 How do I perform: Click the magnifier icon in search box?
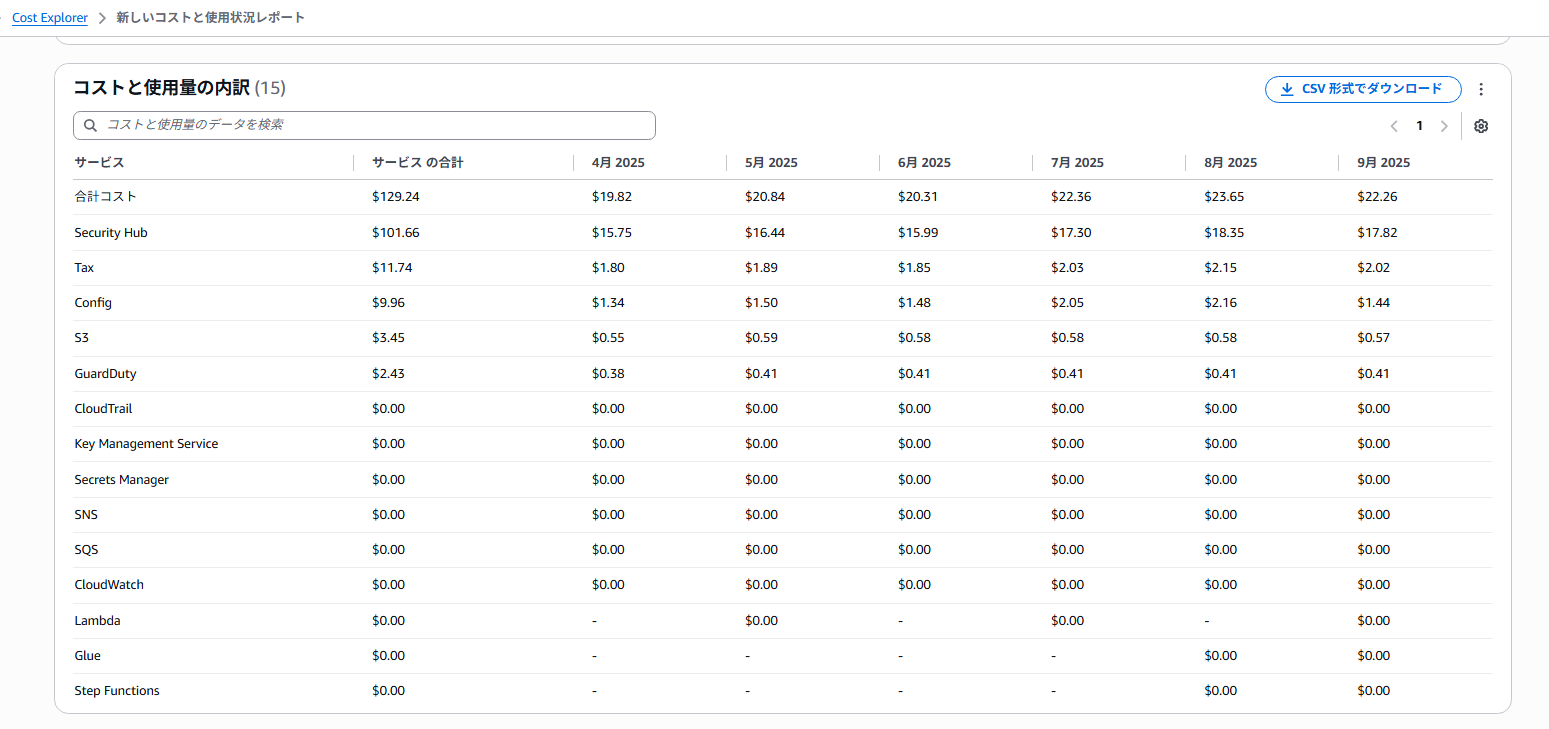(90, 125)
